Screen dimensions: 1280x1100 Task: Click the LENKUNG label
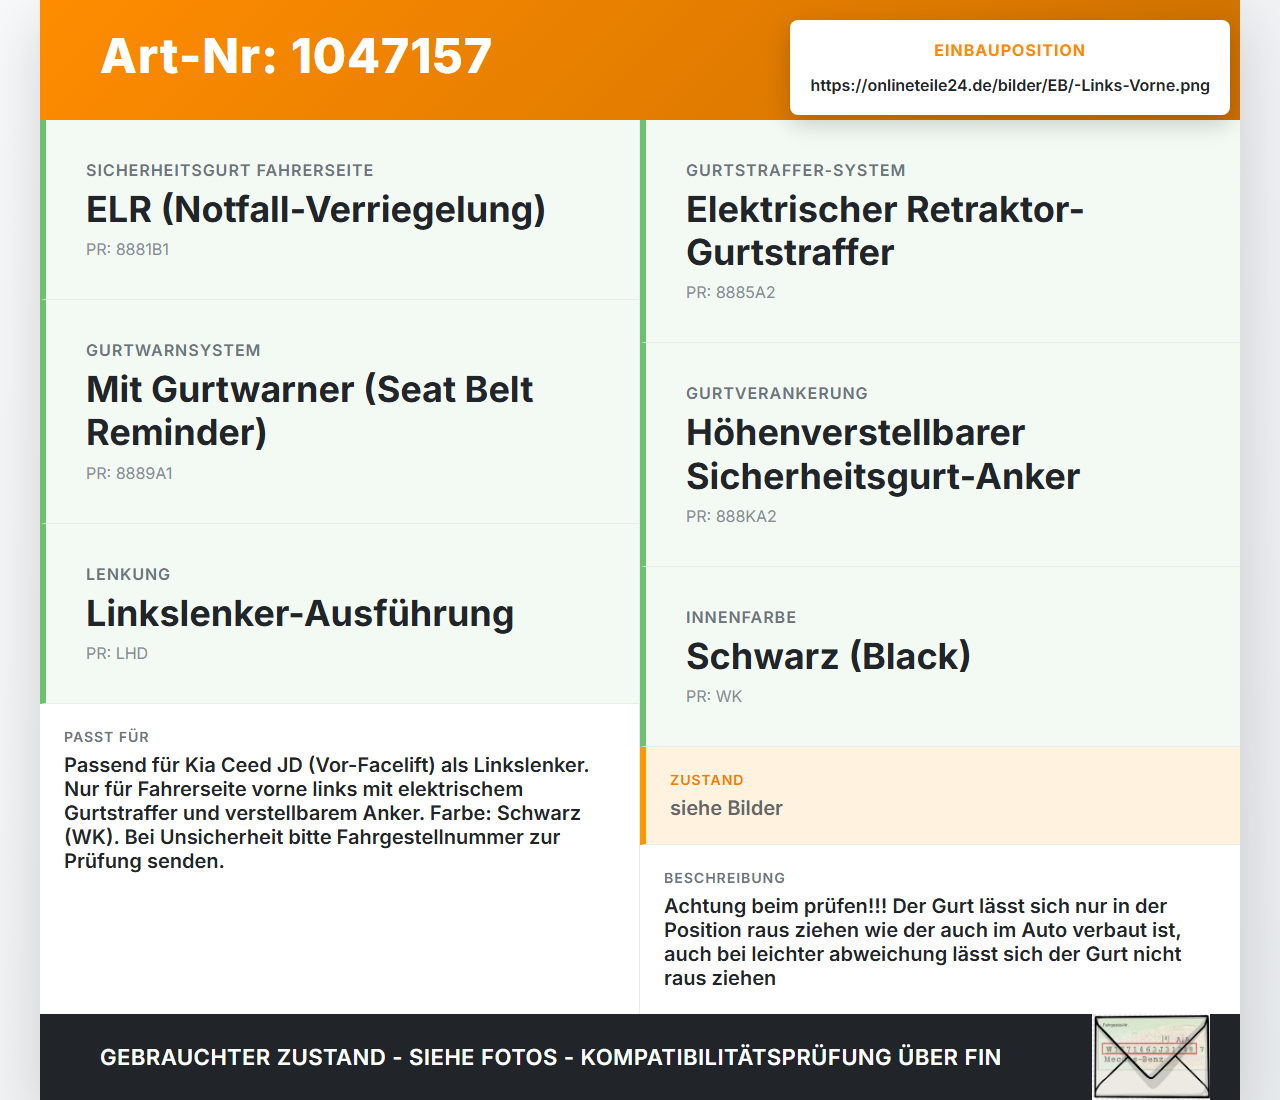tap(128, 574)
